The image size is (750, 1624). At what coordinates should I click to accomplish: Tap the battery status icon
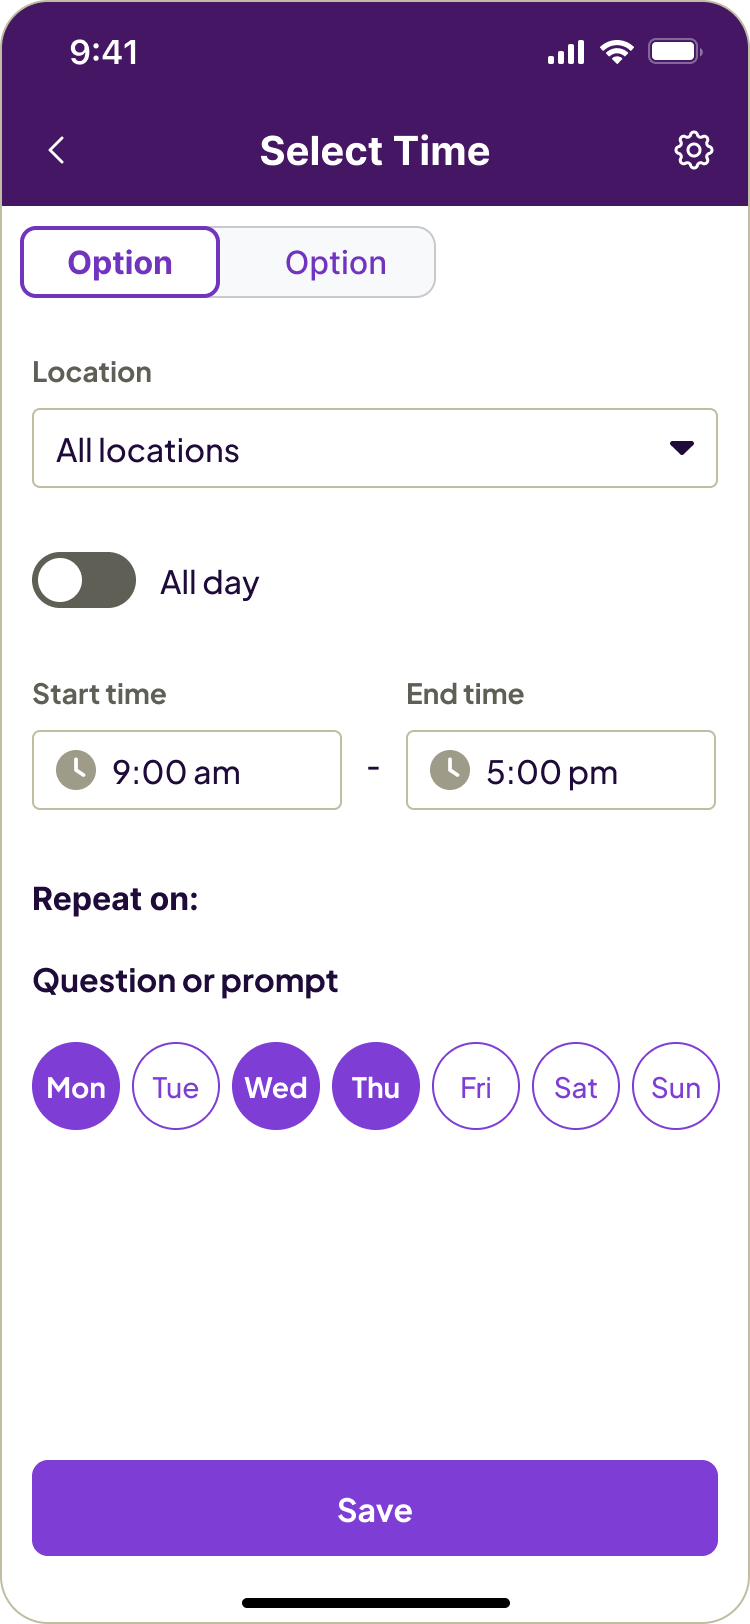pyautogui.click(x=676, y=52)
